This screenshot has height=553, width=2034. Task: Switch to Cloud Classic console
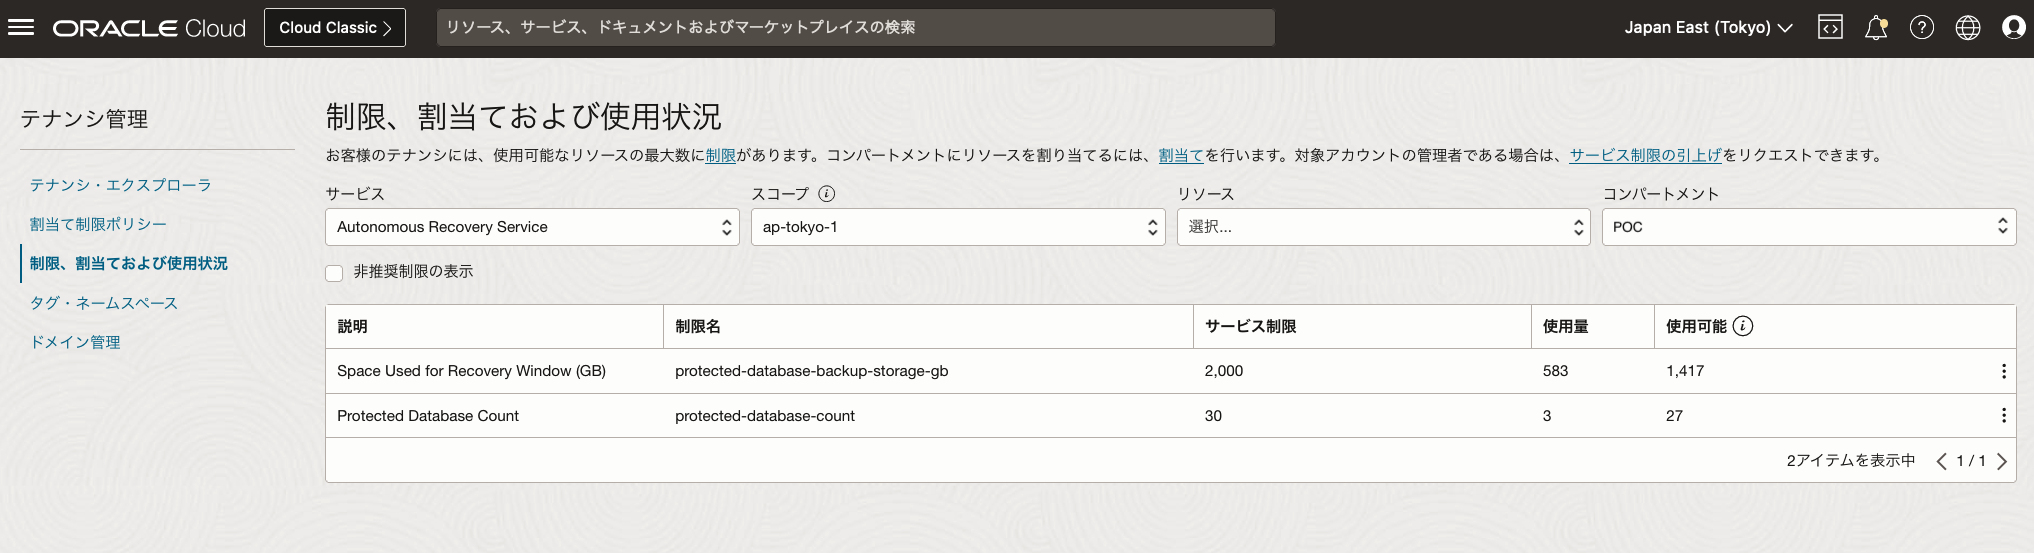(x=335, y=28)
